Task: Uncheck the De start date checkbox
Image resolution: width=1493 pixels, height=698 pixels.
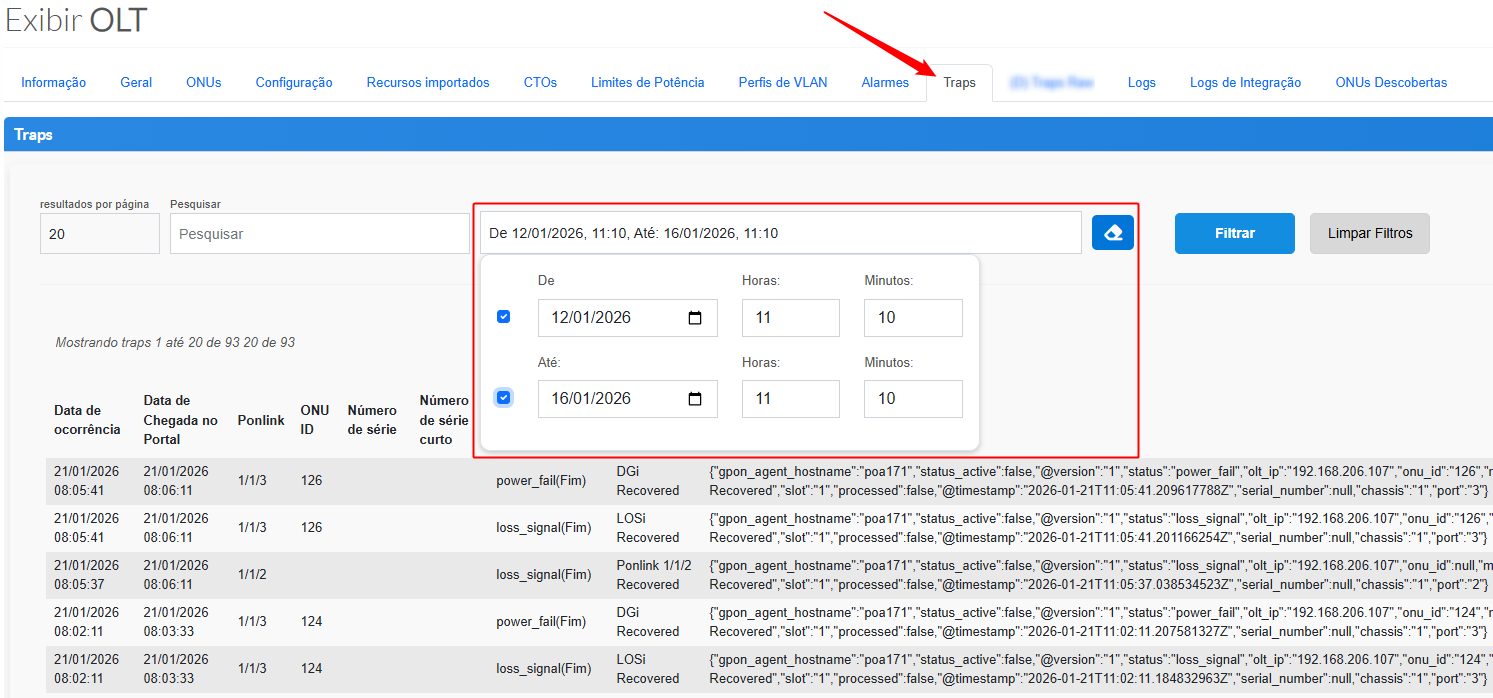Action: pos(504,317)
